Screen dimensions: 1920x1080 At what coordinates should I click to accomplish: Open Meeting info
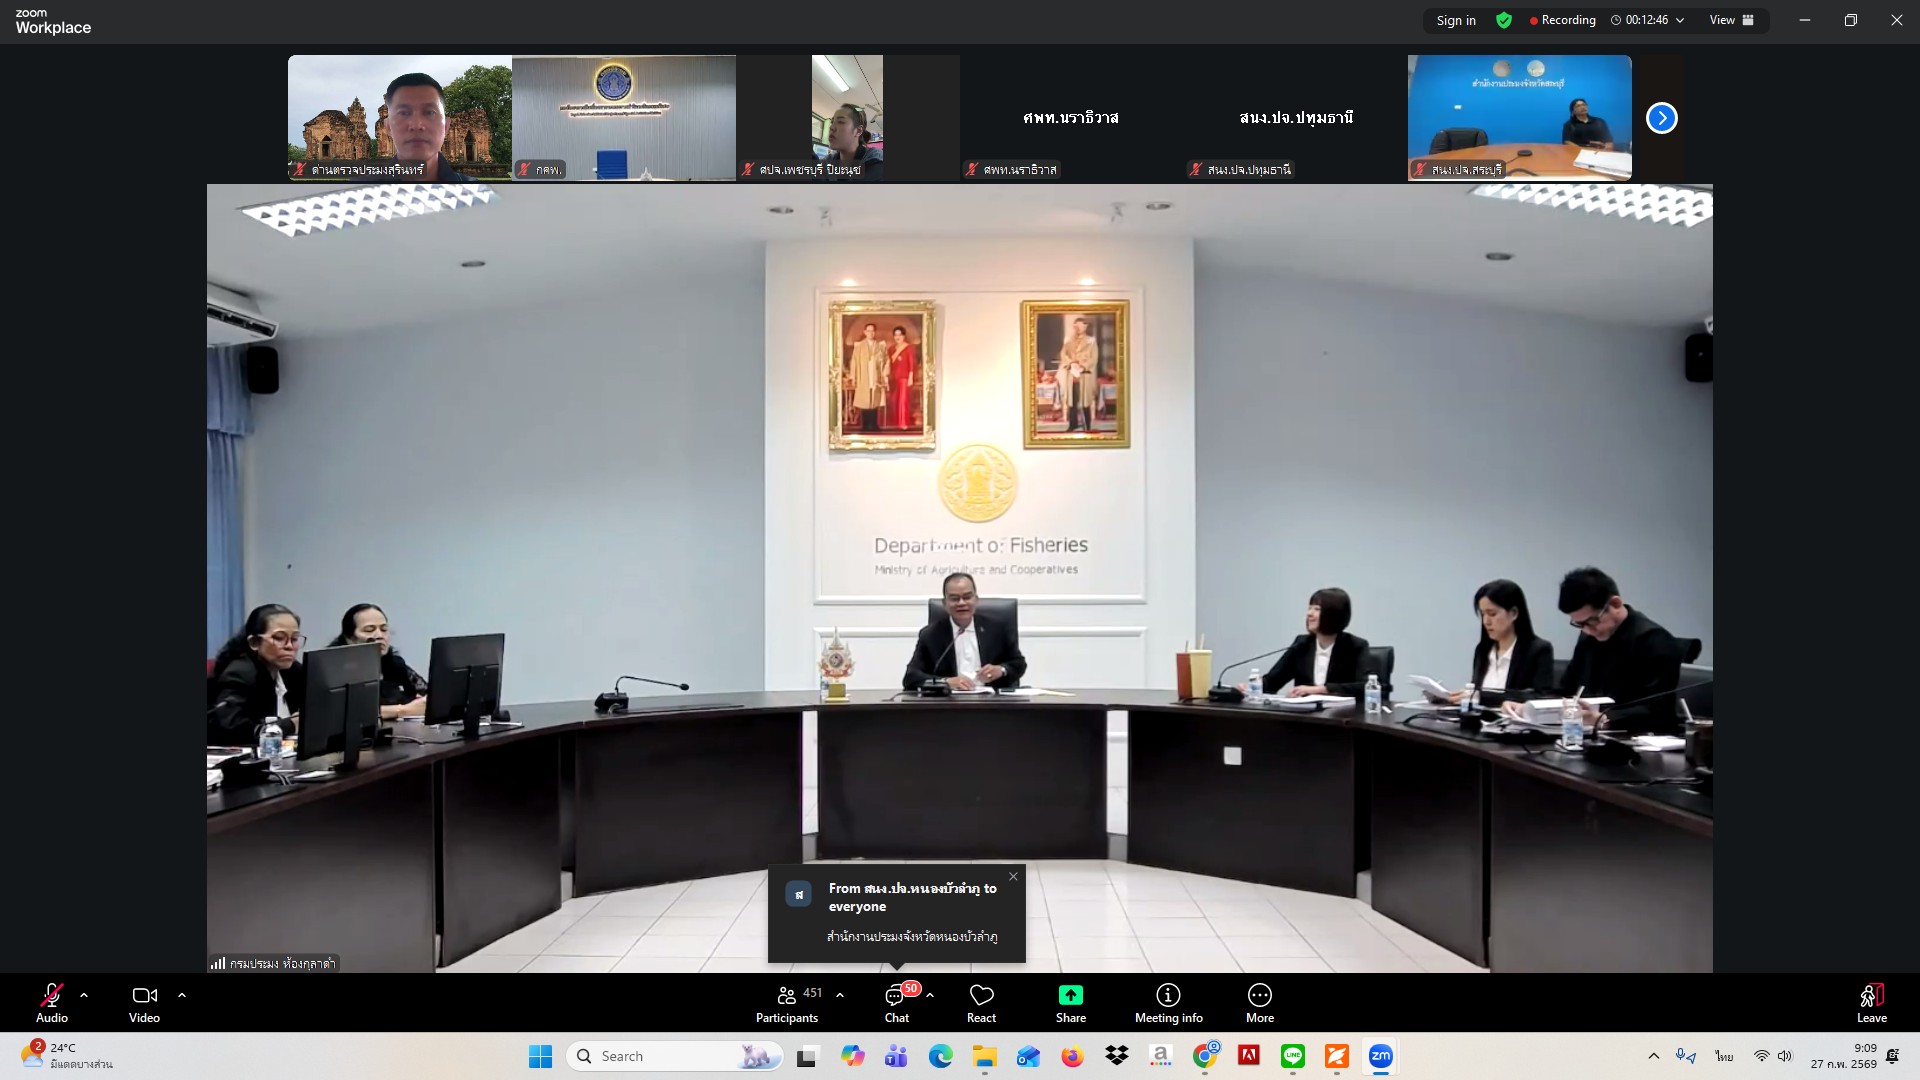[1168, 1002]
